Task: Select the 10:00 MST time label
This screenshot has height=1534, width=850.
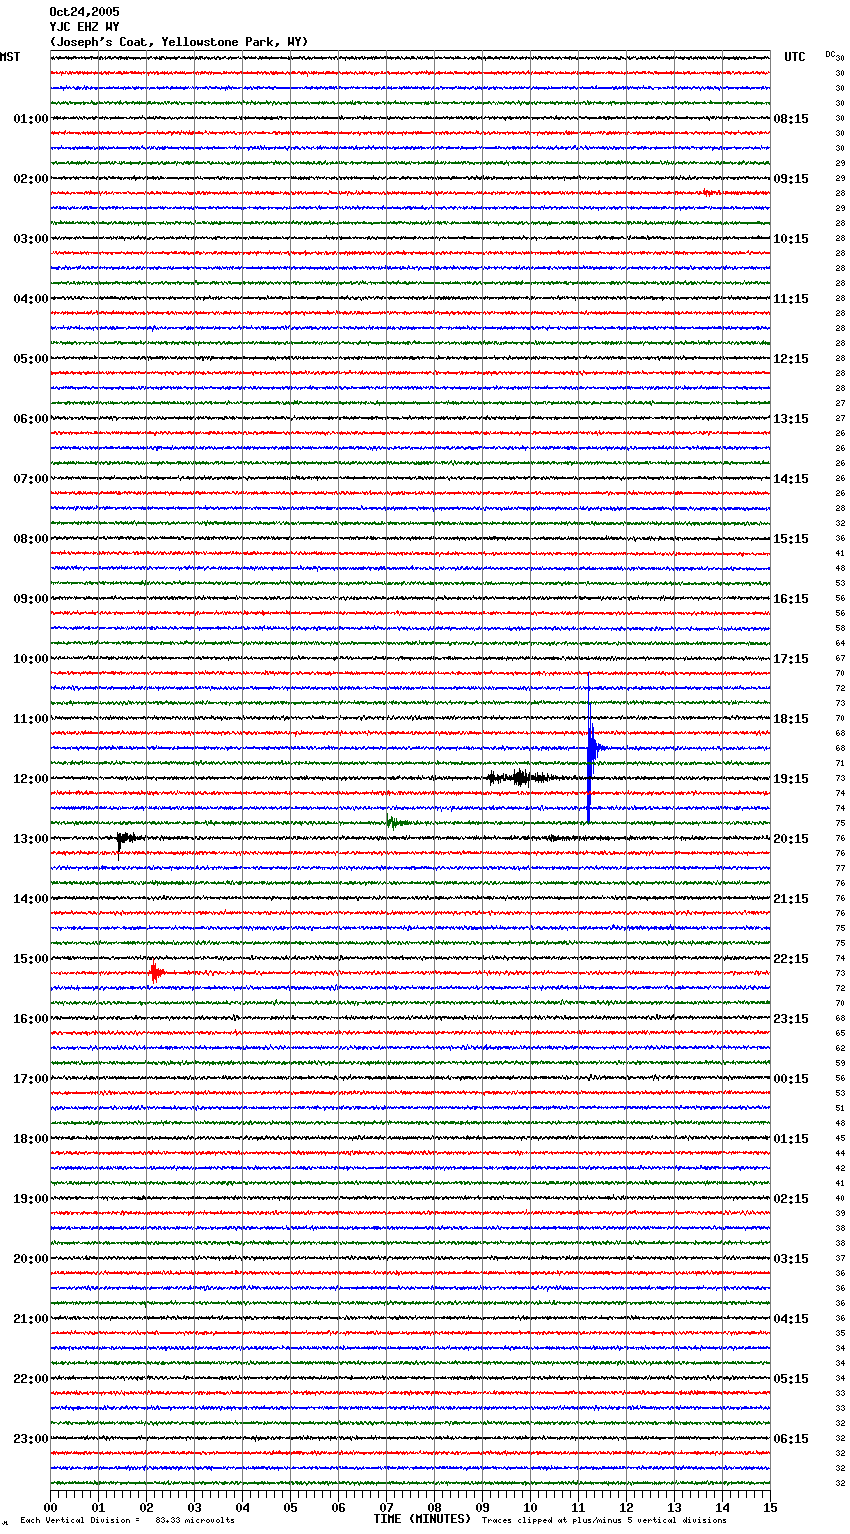Action: click(31, 659)
